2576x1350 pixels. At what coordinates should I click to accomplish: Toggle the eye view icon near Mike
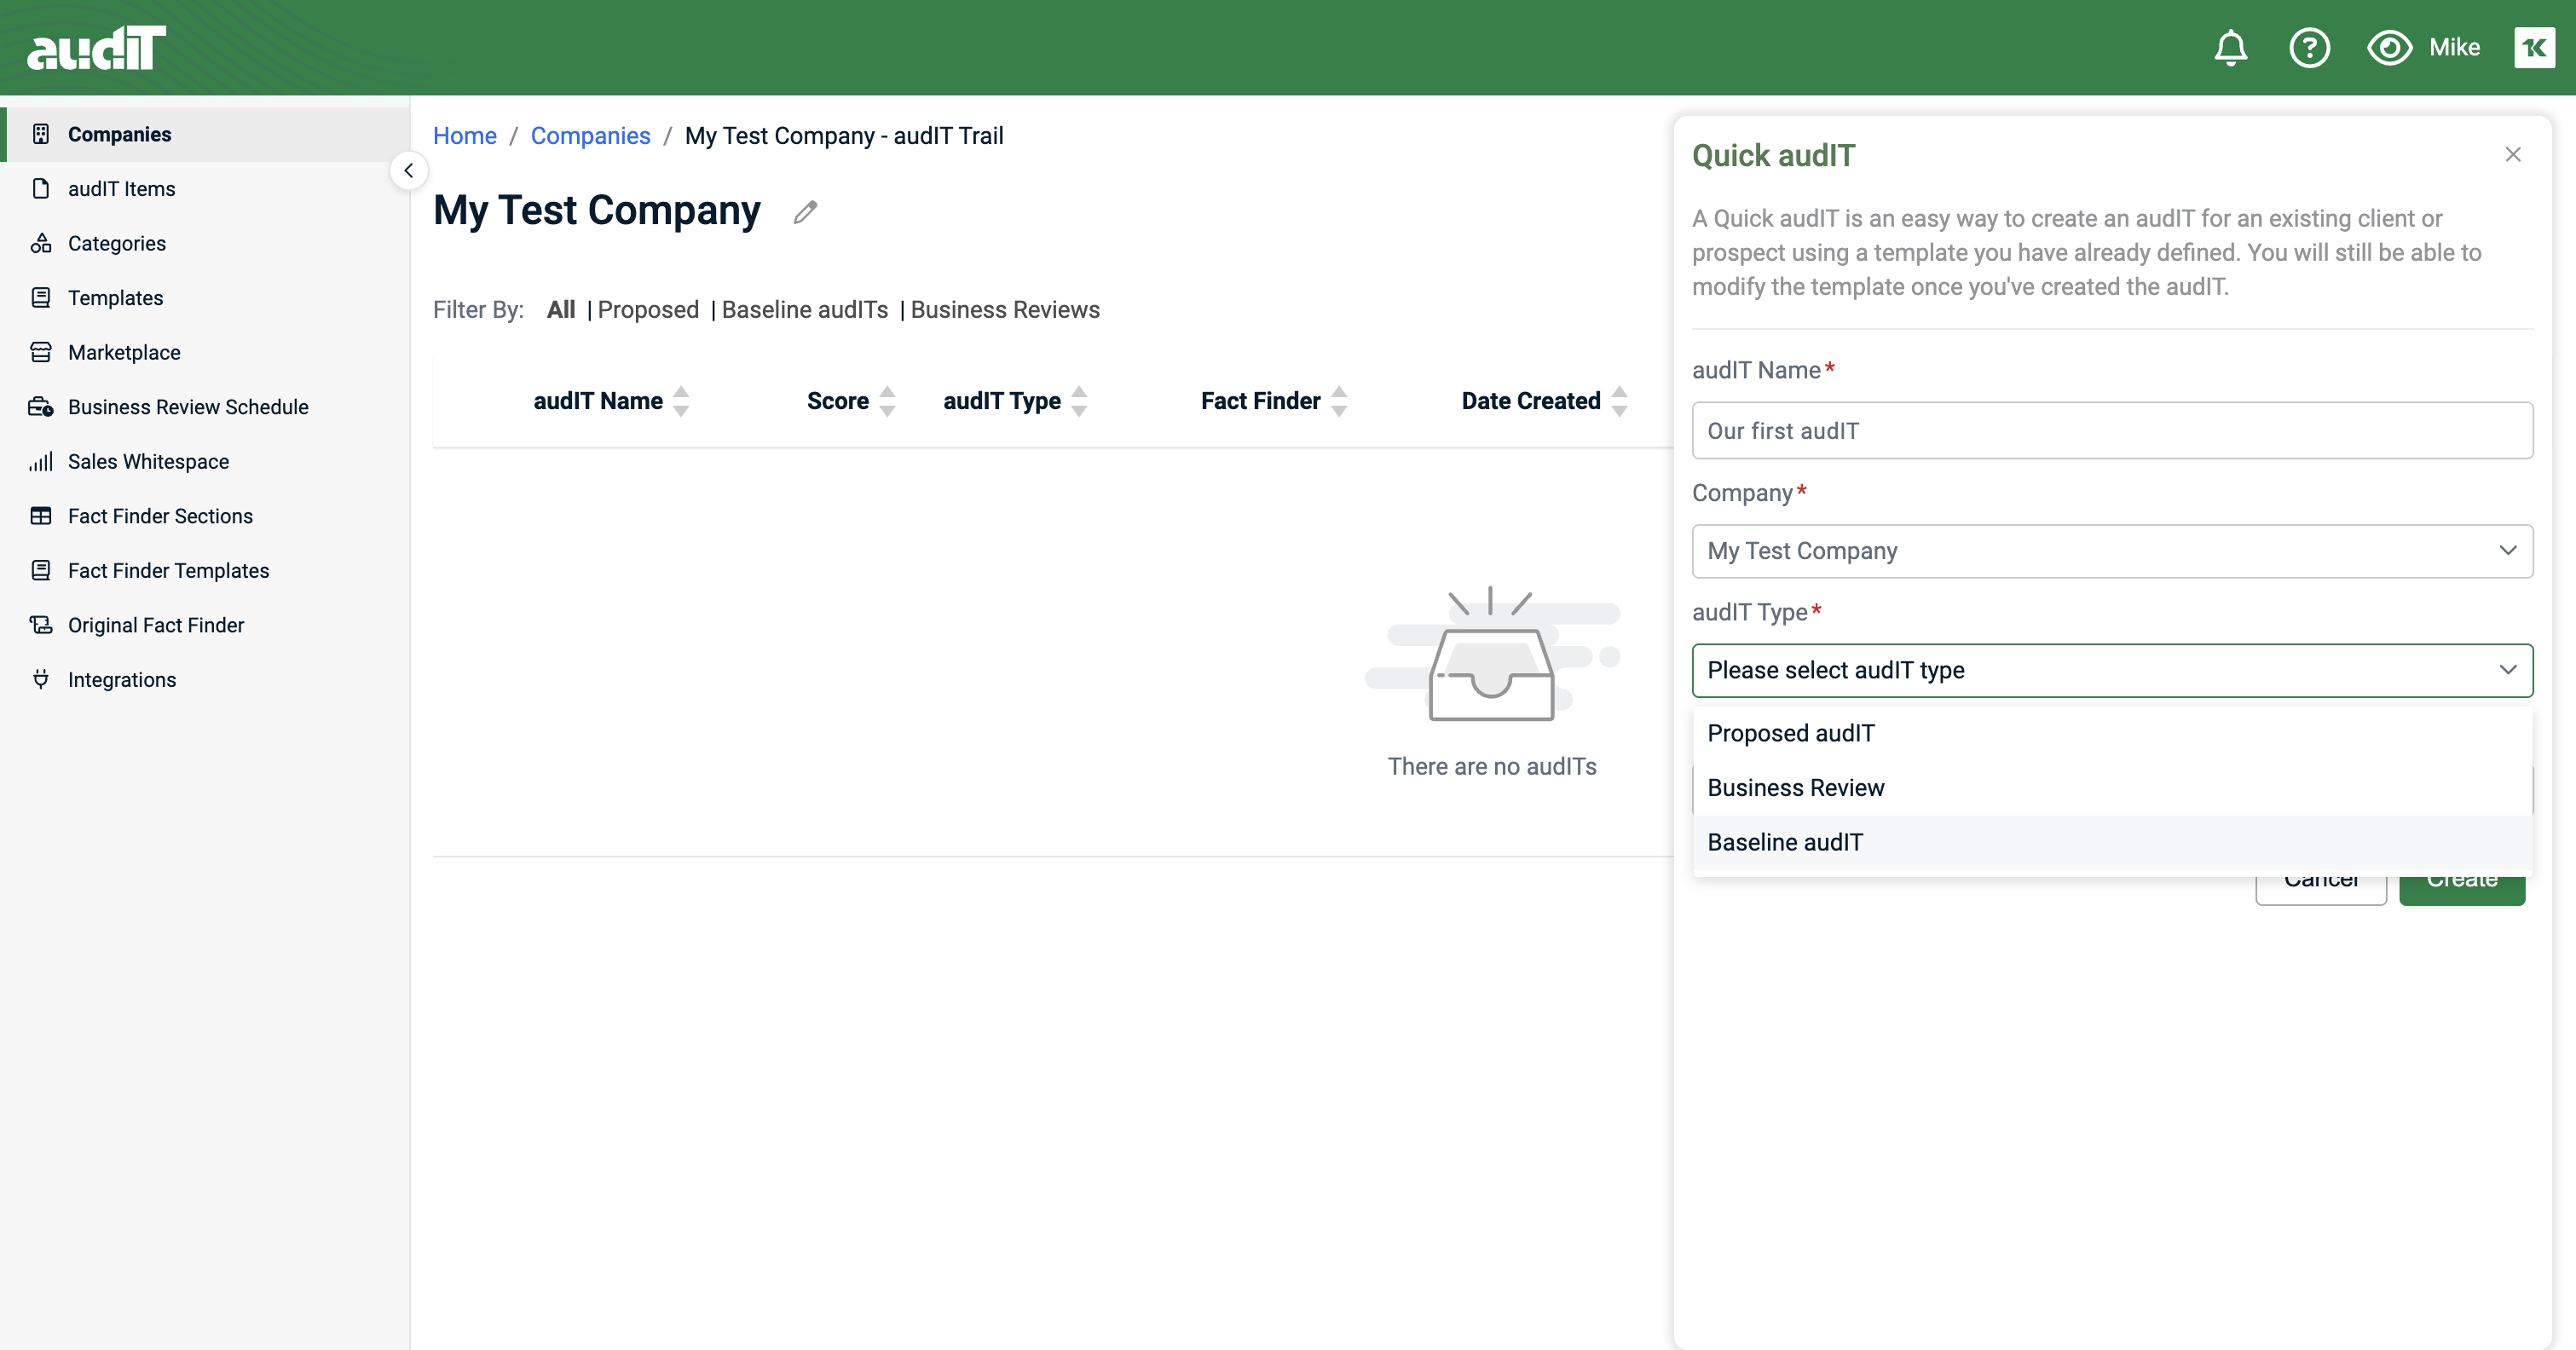point(2389,48)
